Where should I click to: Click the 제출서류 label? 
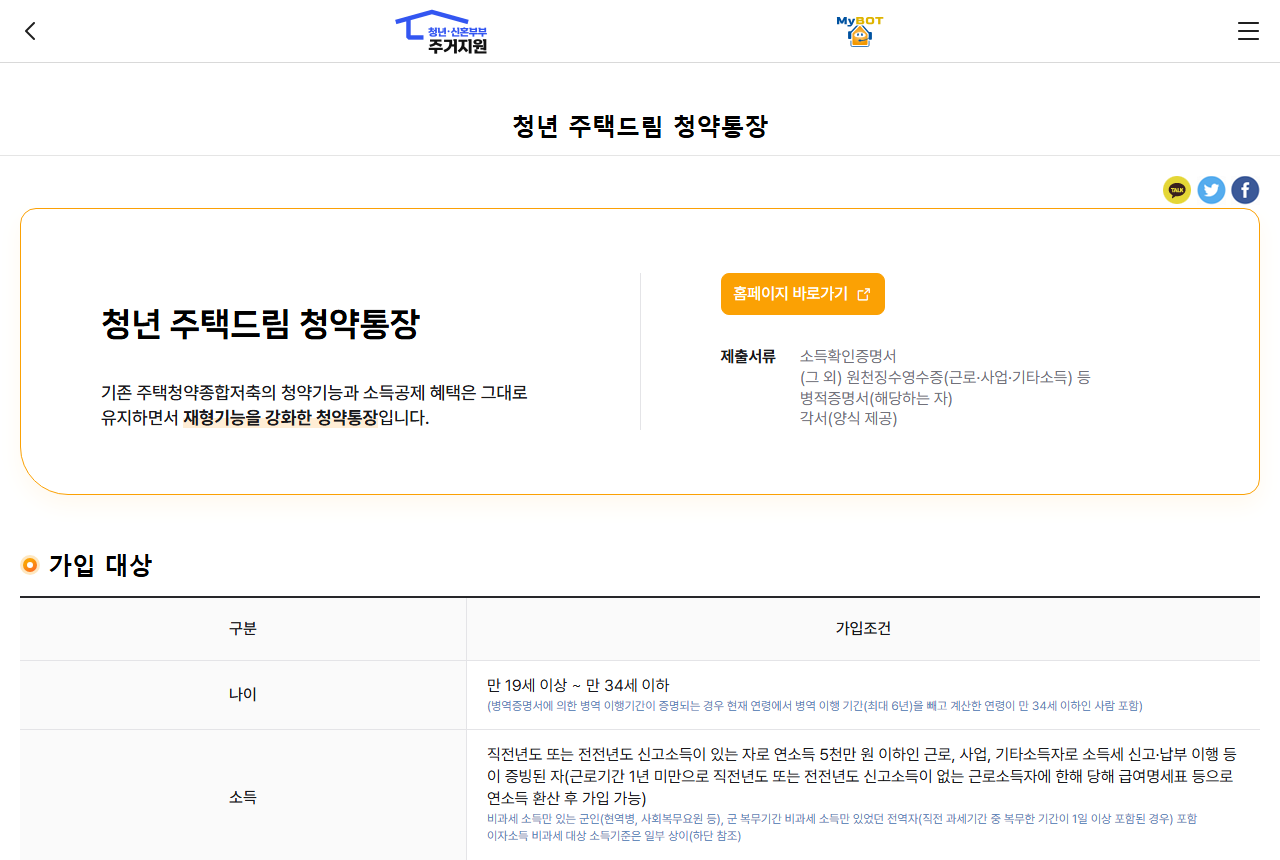tap(748, 356)
